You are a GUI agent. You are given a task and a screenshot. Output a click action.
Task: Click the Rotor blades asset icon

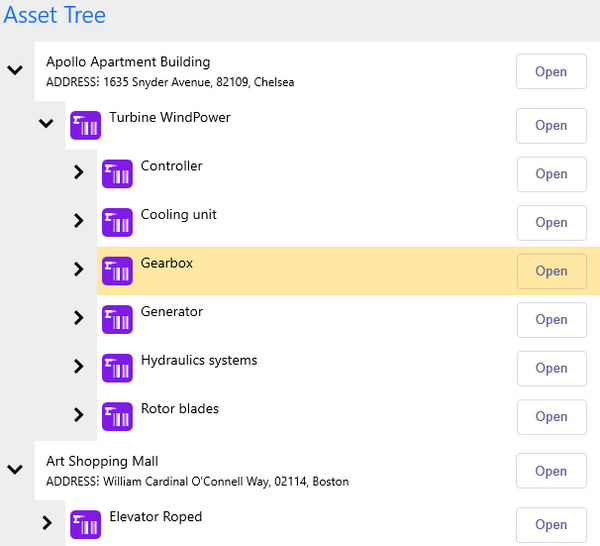pos(118,417)
